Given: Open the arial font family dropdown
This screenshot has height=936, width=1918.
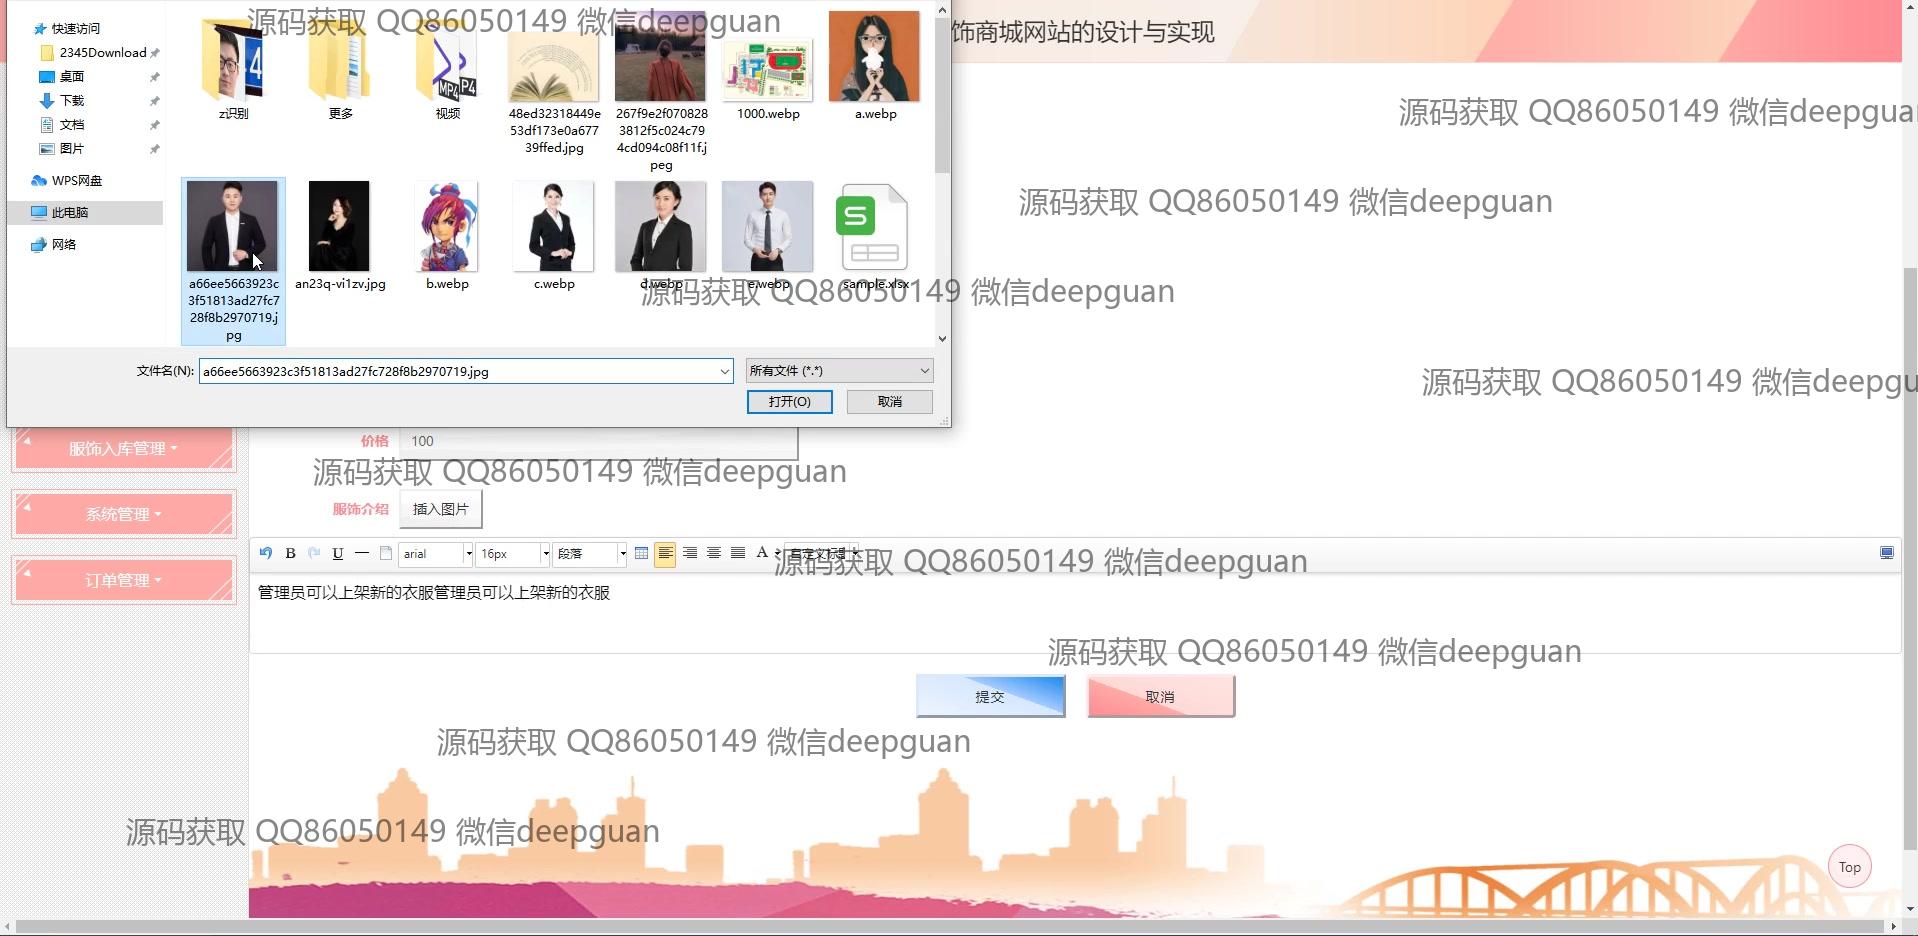Looking at the screenshot, I should click(x=435, y=553).
